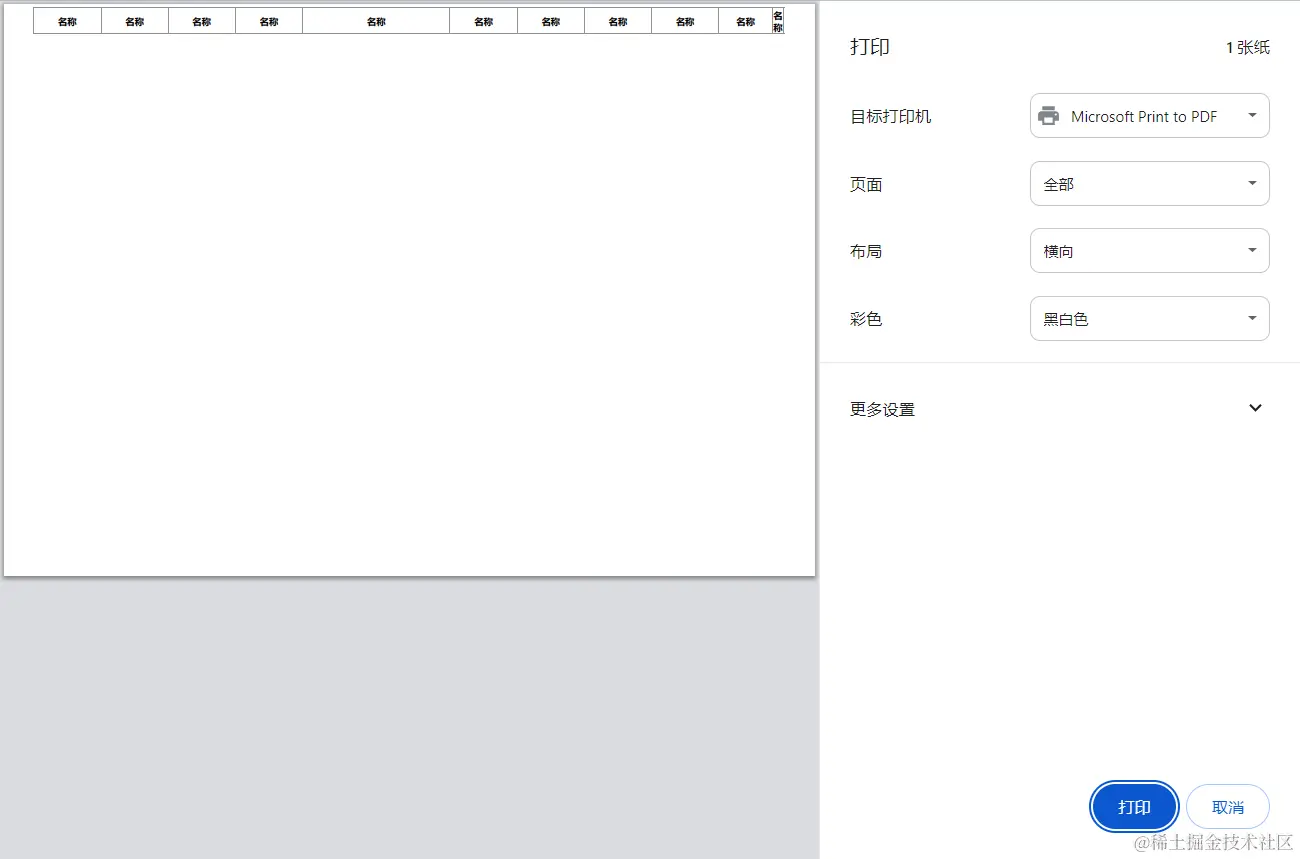1300x859 pixels.
Task: Open the 彩色 dropdown showing 黑白色
Action: (x=1150, y=319)
